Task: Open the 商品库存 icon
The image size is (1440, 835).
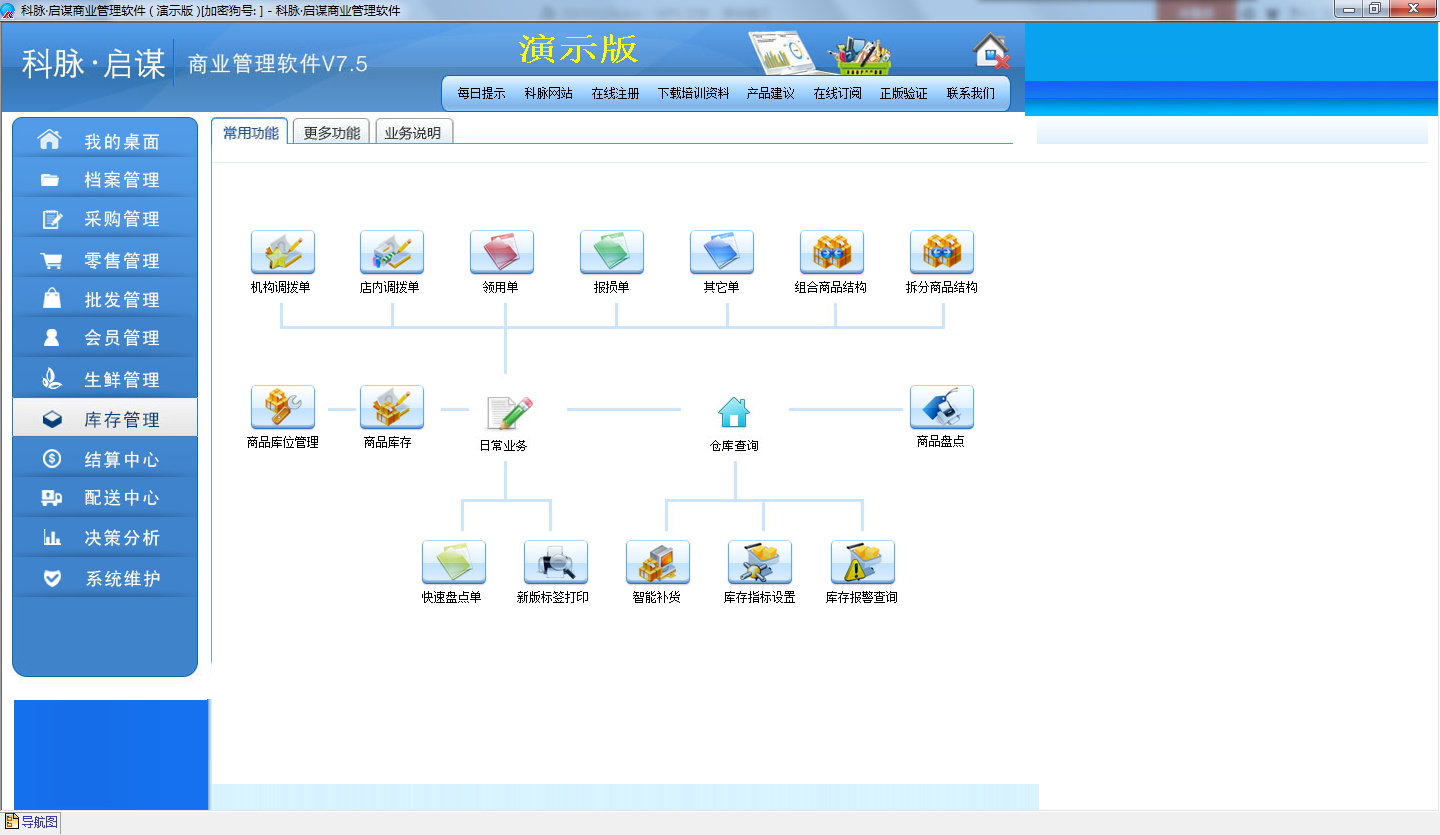Action: 392,407
